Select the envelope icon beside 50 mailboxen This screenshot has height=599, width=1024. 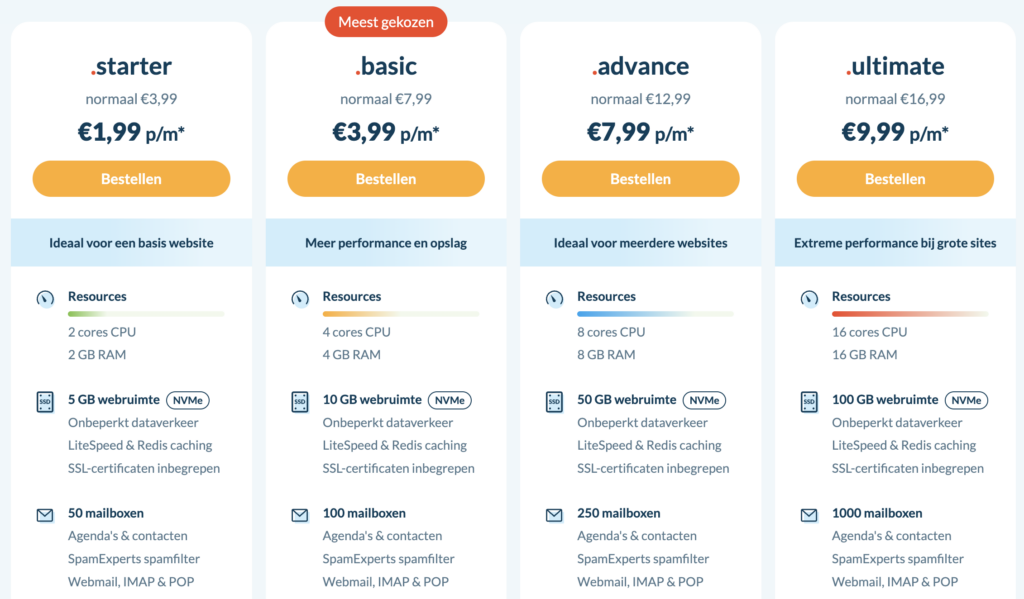pyautogui.click(x=45, y=514)
